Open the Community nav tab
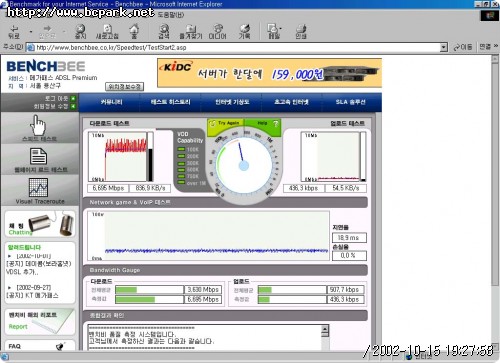 (x=111, y=102)
